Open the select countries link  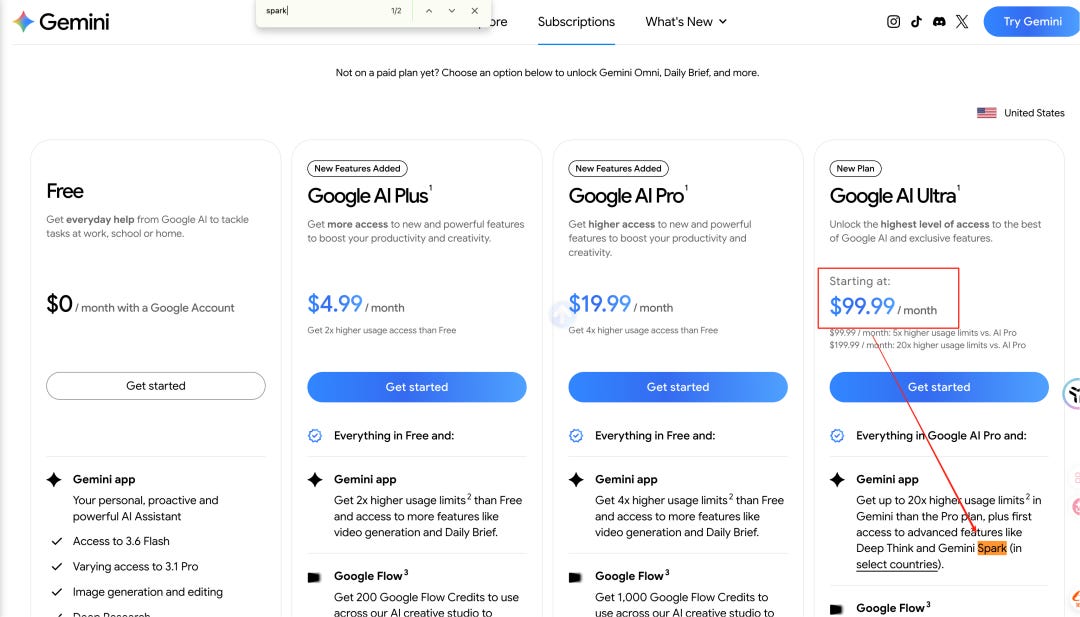point(897,564)
